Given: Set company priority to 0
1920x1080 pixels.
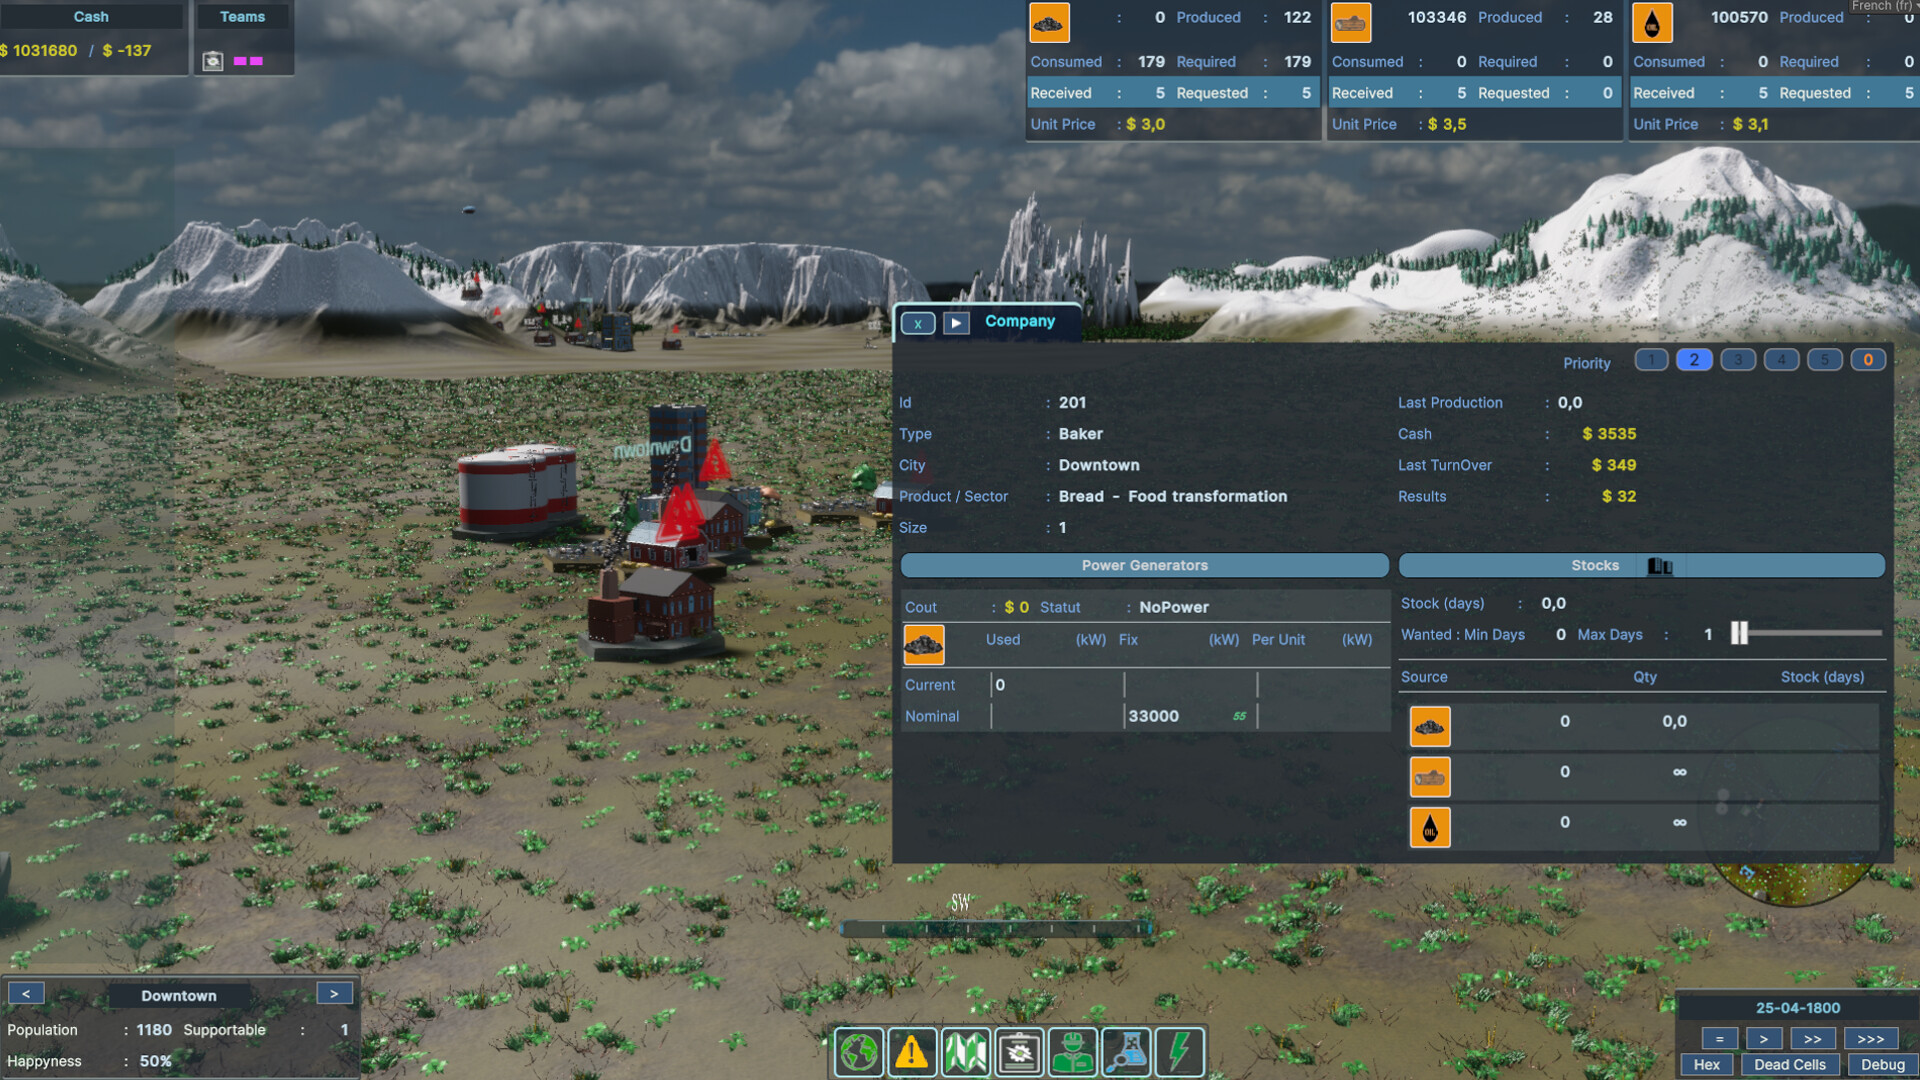Looking at the screenshot, I should (x=1867, y=359).
